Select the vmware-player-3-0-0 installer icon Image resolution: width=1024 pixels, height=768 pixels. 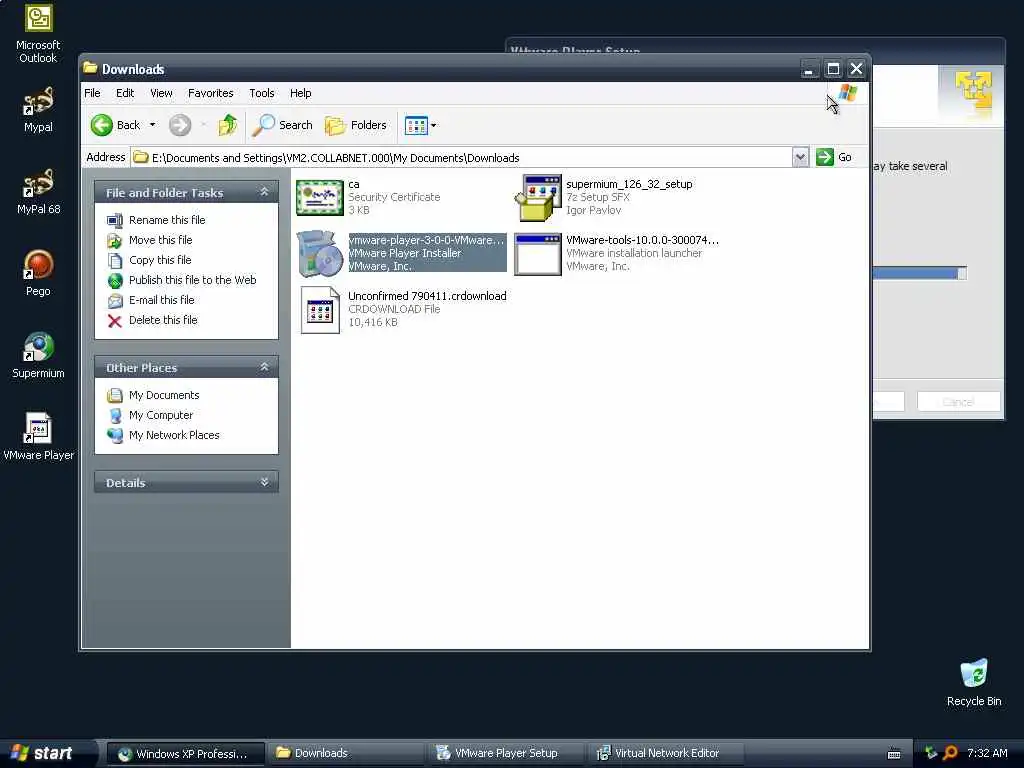click(x=319, y=253)
